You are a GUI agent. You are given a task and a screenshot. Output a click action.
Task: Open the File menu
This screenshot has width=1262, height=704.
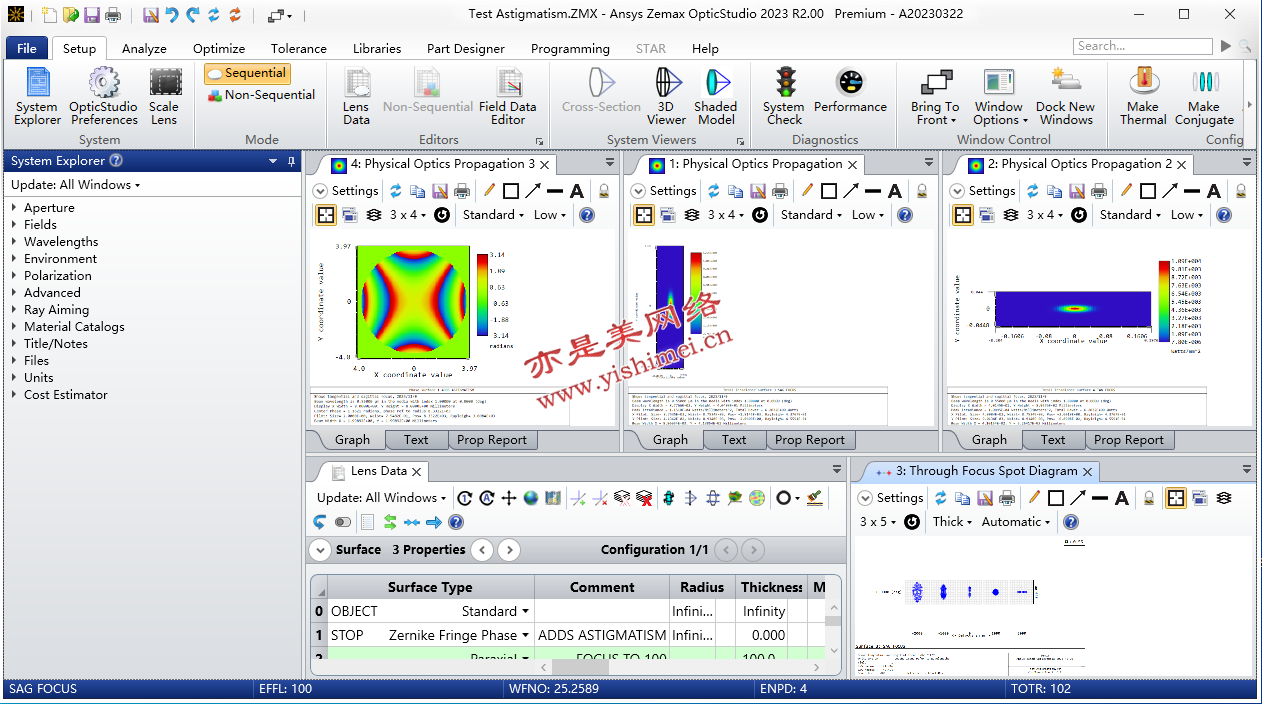pos(27,48)
